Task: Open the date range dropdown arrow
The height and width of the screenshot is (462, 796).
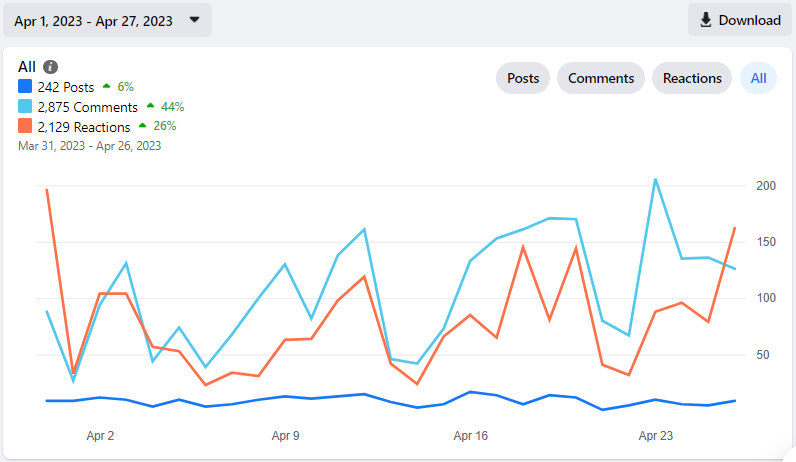Action: tap(194, 20)
